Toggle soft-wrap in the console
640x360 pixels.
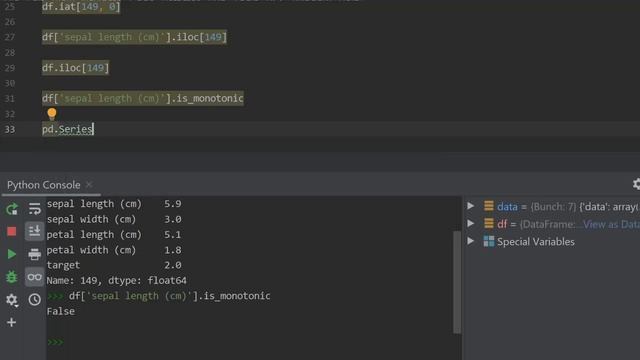pyautogui.click(x=35, y=209)
